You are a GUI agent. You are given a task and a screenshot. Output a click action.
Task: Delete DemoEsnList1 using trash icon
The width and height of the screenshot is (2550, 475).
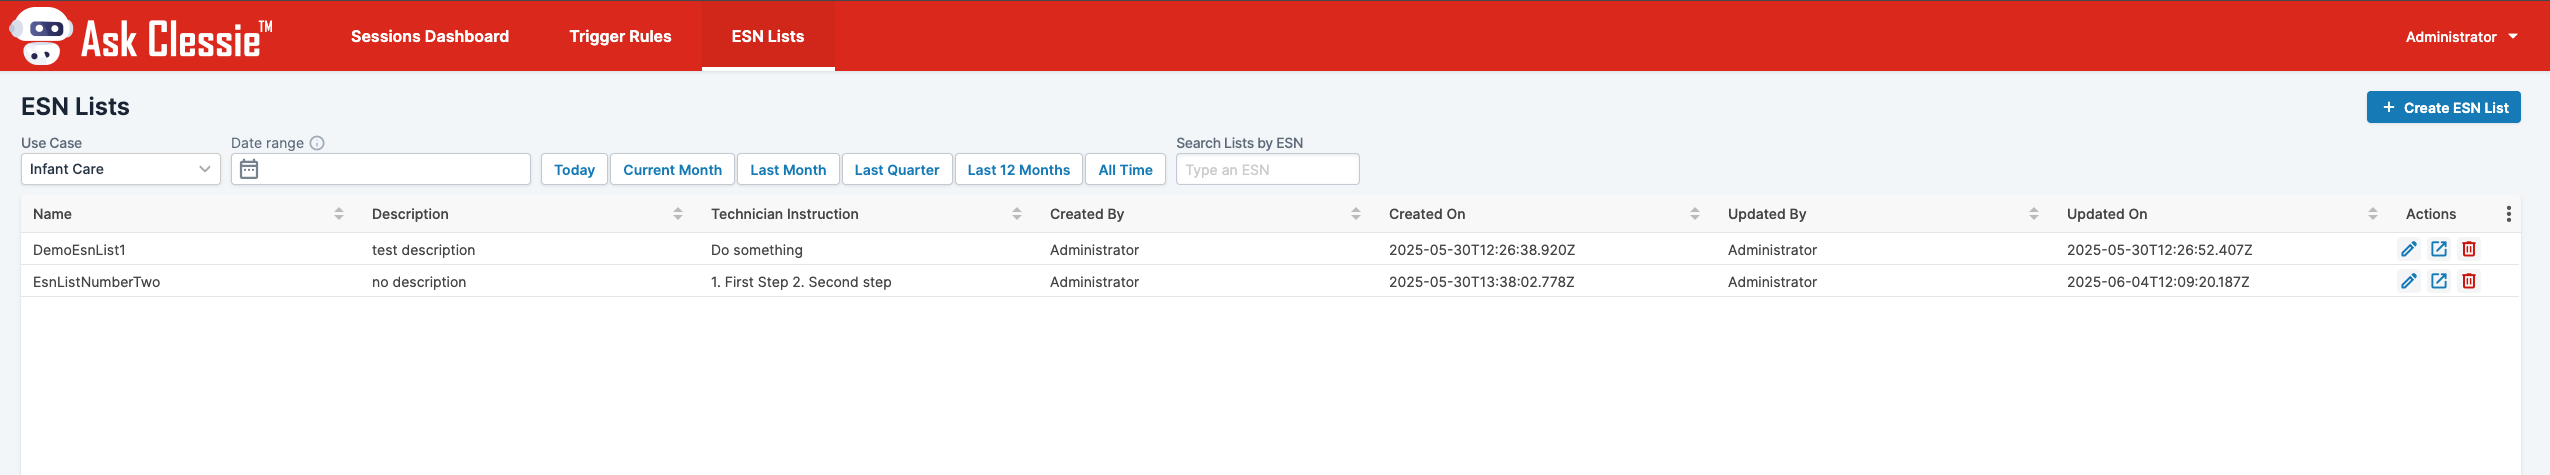pyautogui.click(x=2468, y=249)
